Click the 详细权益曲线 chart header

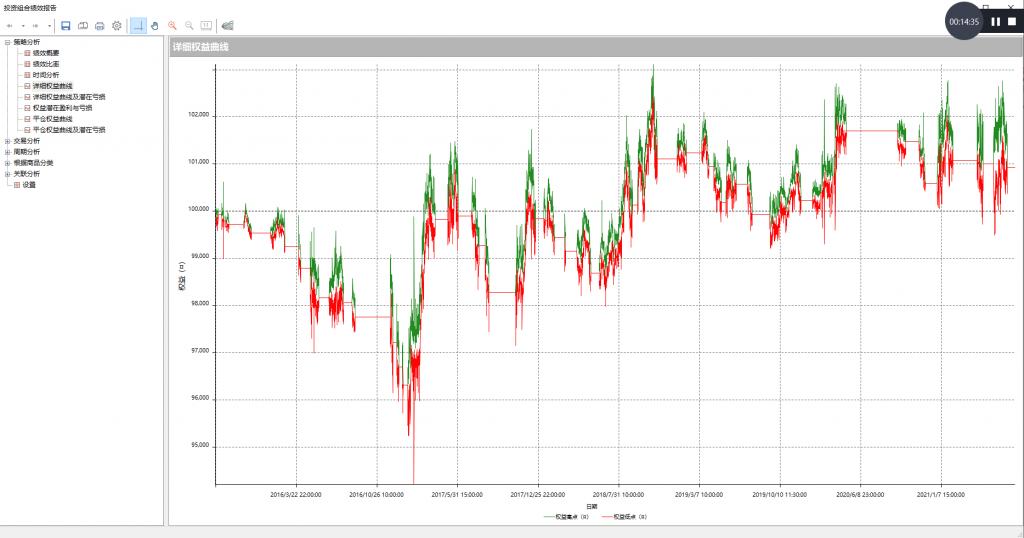click(200, 47)
